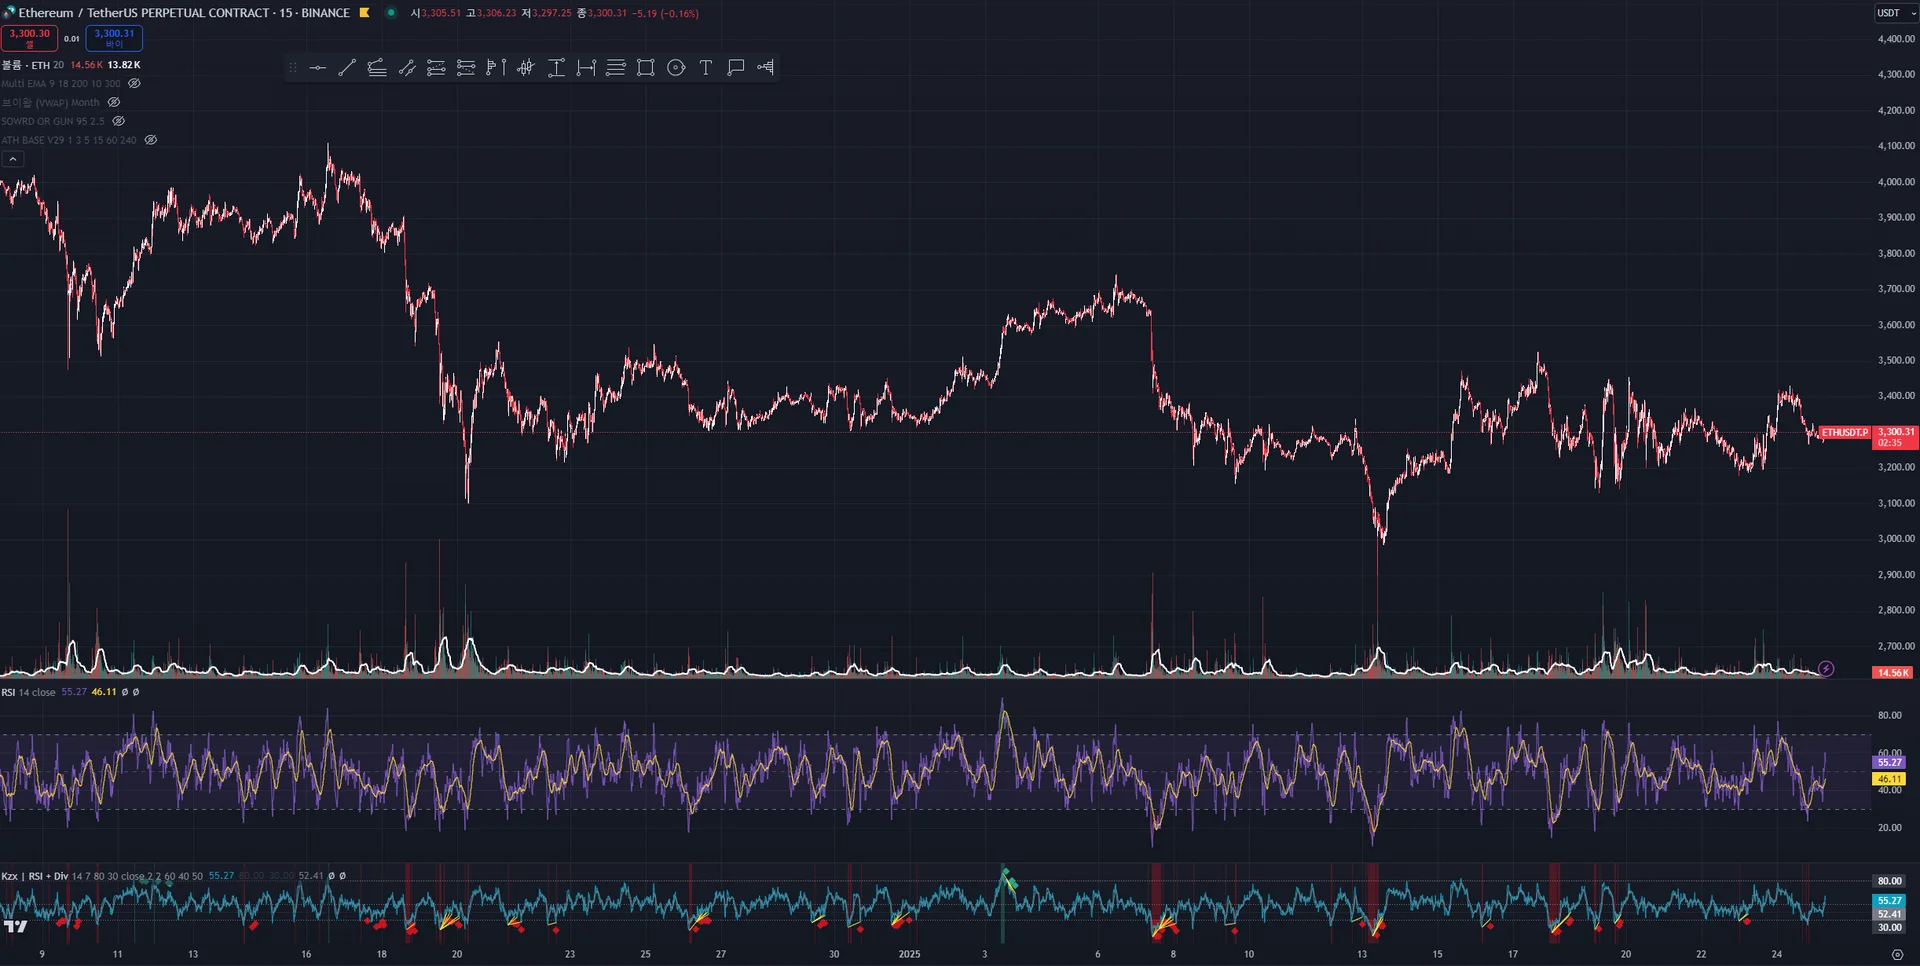This screenshot has height=966, width=1920.
Task: Click the 52.41 label on Kzx pane
Action: pos(1889,914)
